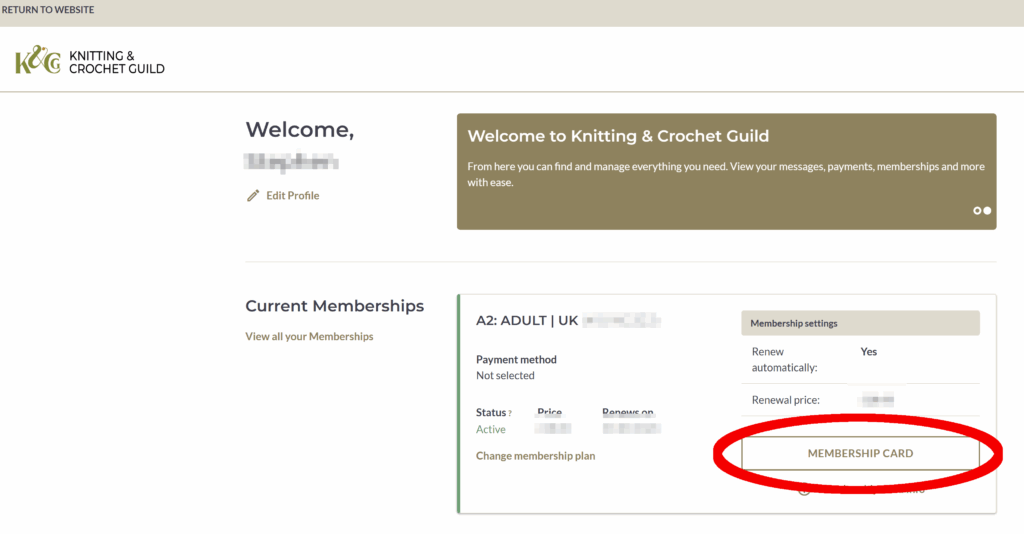Click the Status help question mark
Screen dimensions: 1024x534
[x=510, y=413]
